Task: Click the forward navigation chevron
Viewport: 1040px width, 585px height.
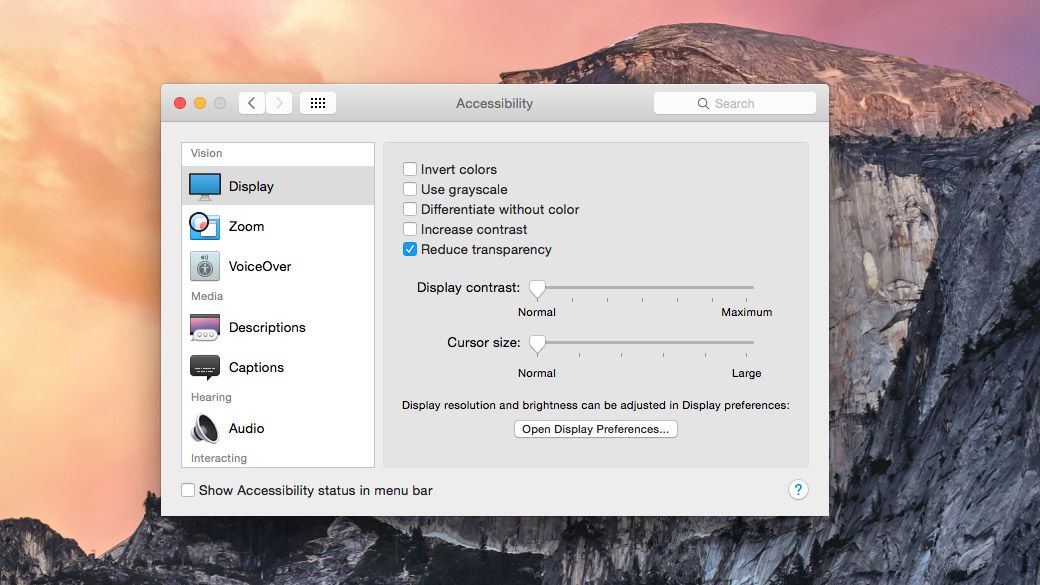Action: coord(279,102)
